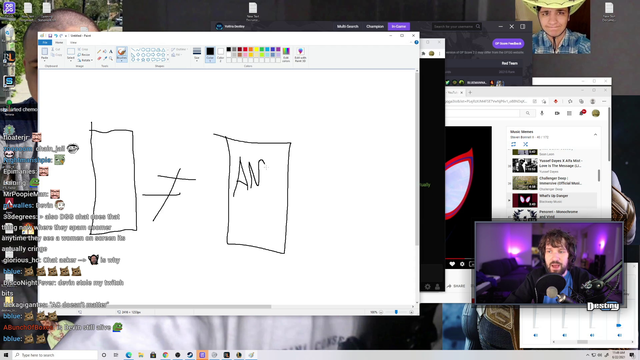The height and width of the screenshot is (360, 640).
Task: Switch to the Home tab in Paint
Action: click(x=59, y=42)
